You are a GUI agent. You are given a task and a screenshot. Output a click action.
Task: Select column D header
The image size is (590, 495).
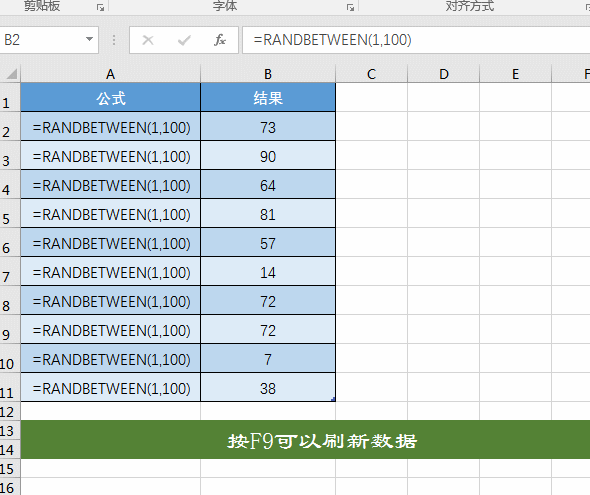click(444, 74)
